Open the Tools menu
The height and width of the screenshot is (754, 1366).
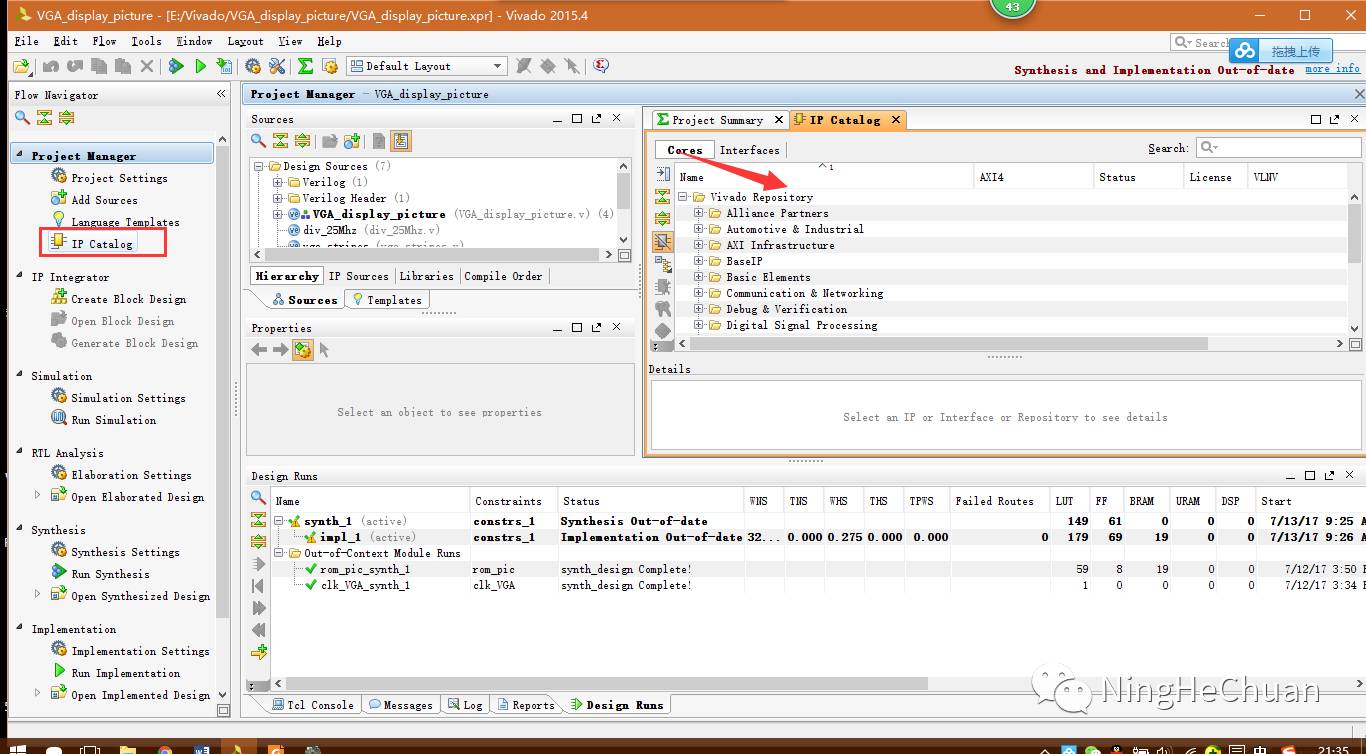coord(146,41)
